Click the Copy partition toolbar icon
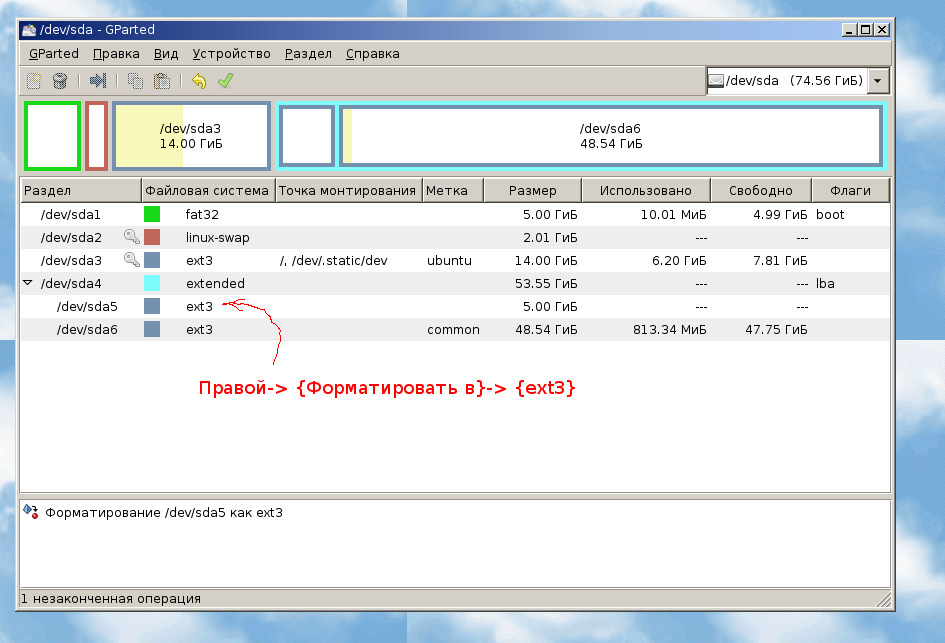Viewport: 945px width, 643px height. click(135, 81)
